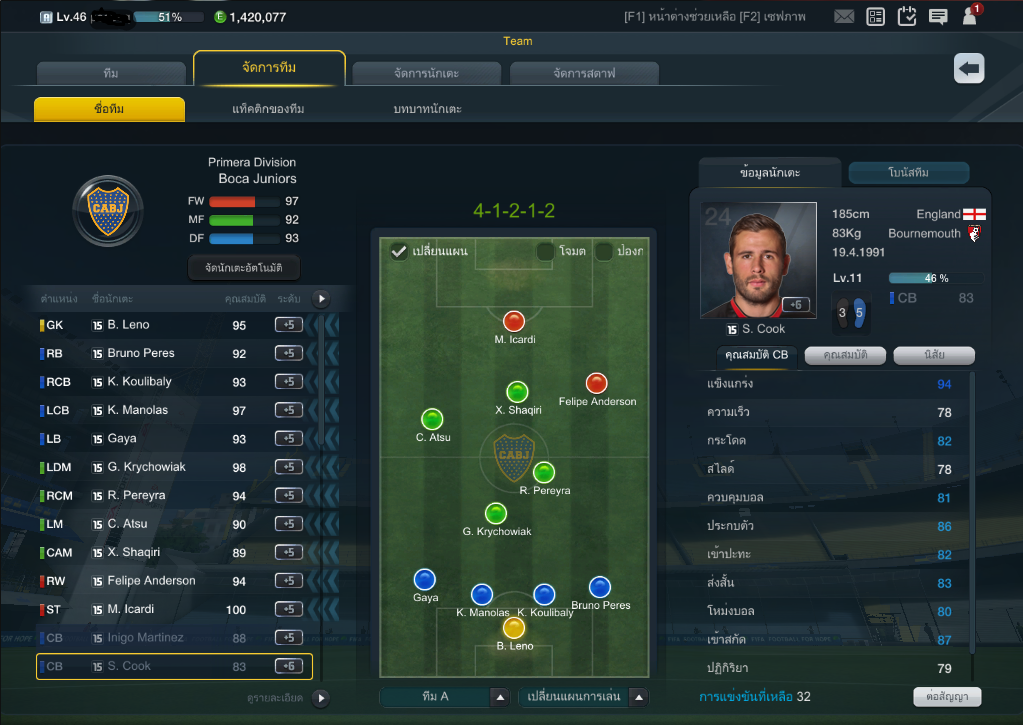This screenshot has height=725, width=1023.
Task: Select M. Icardi player marker on pitch
Action: [514, 322]
